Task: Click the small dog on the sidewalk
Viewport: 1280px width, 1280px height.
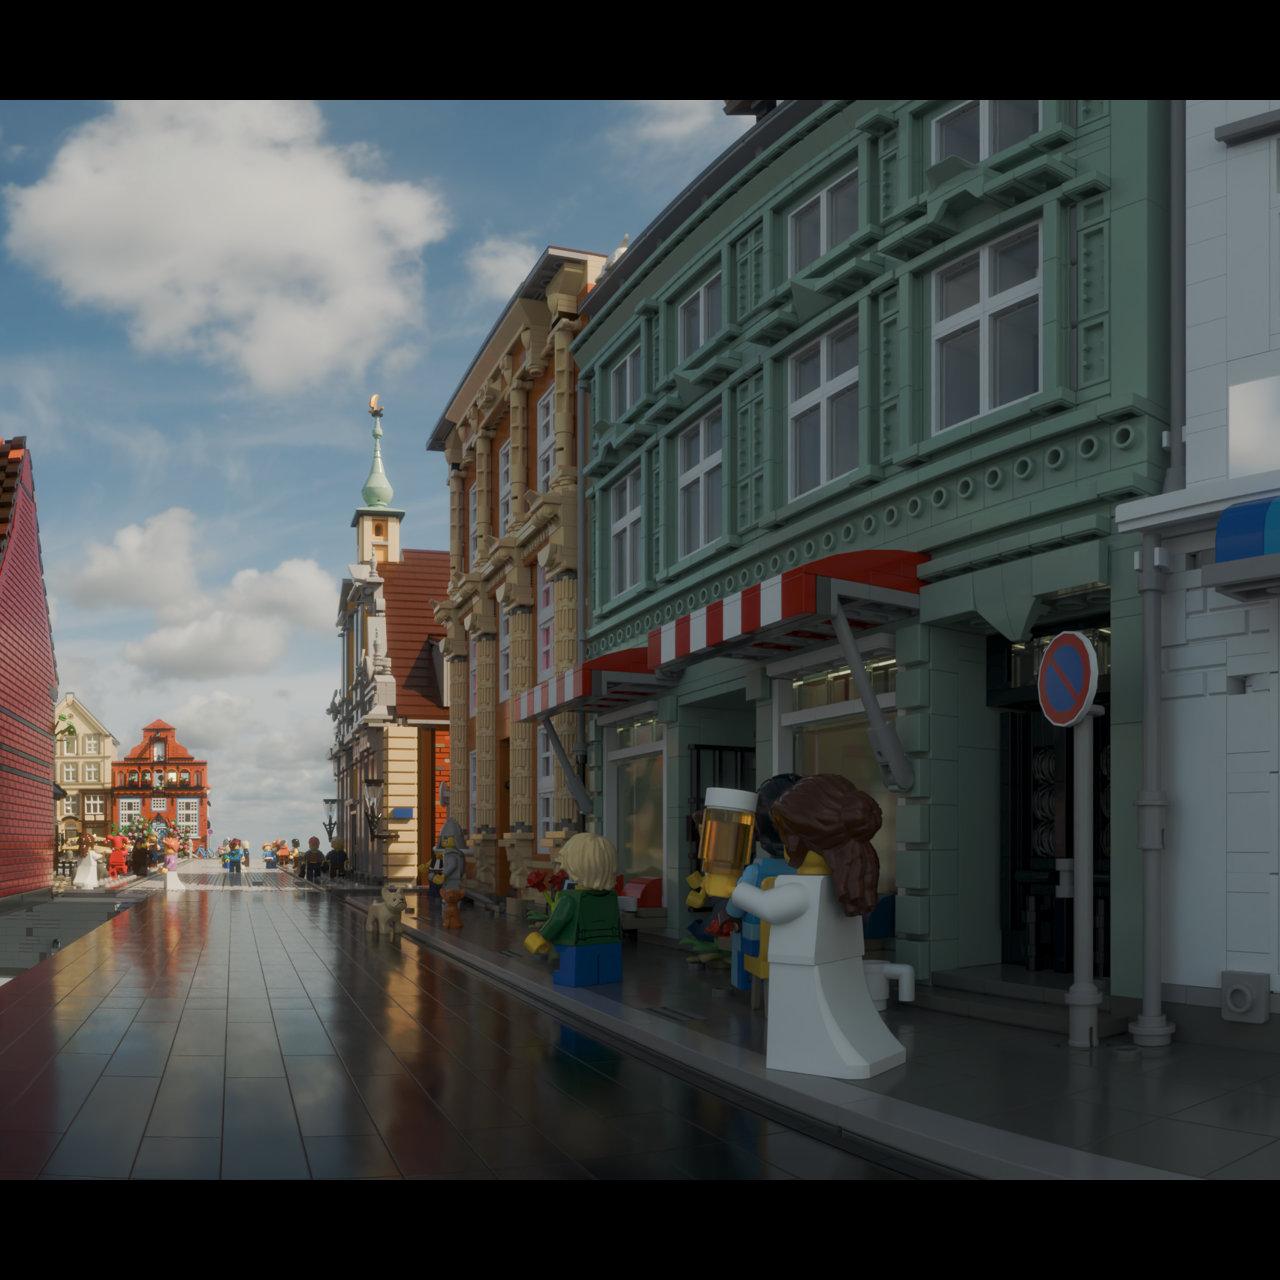Action: pyautogui.click(x=386, y=910)
